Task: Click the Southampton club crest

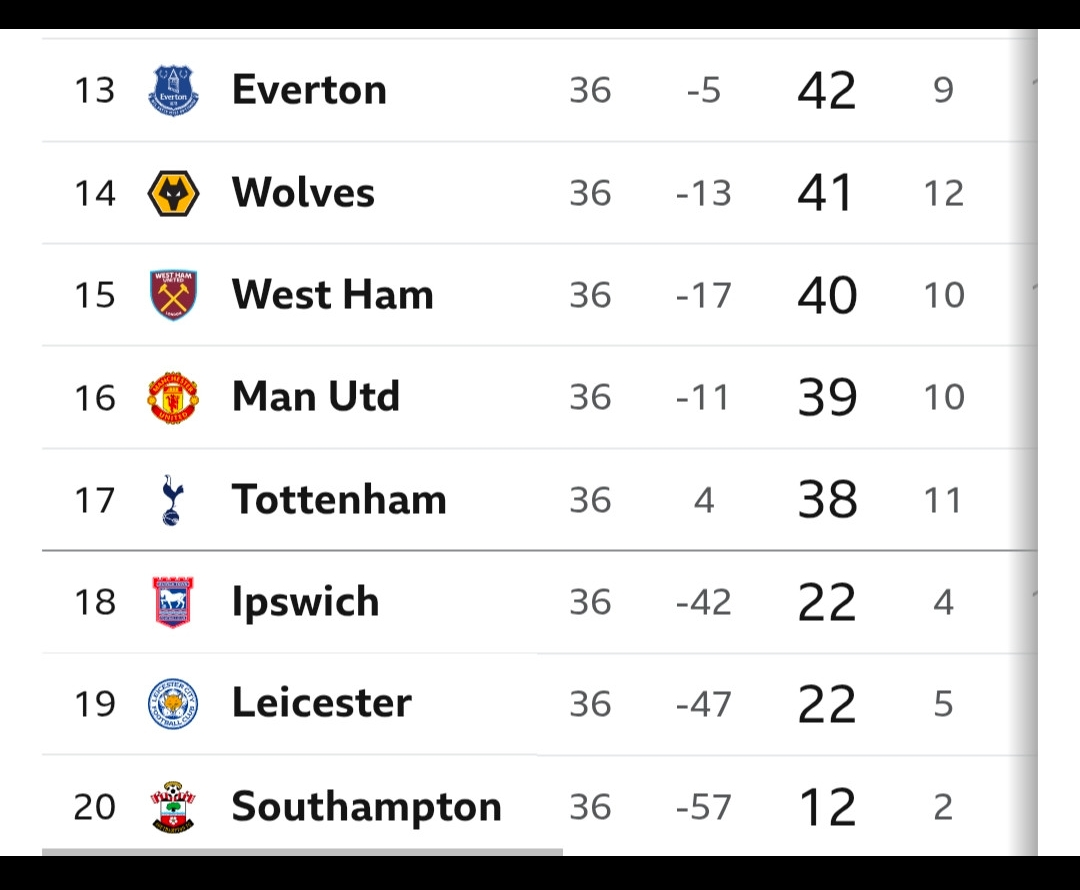Action: coord(173,807)
